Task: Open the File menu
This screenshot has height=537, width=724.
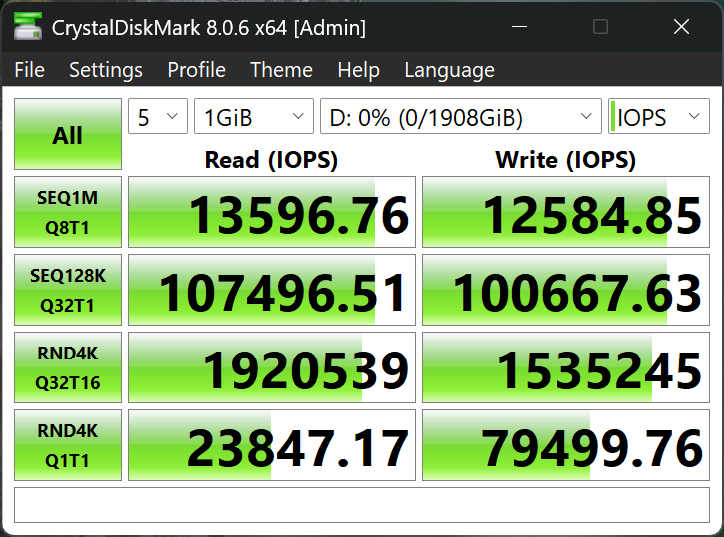Action: click(x=30, y=70)
